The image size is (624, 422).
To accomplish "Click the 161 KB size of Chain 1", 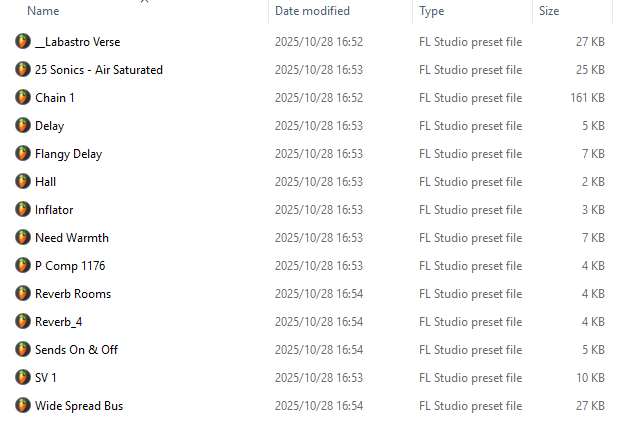I will coord(587,98).
